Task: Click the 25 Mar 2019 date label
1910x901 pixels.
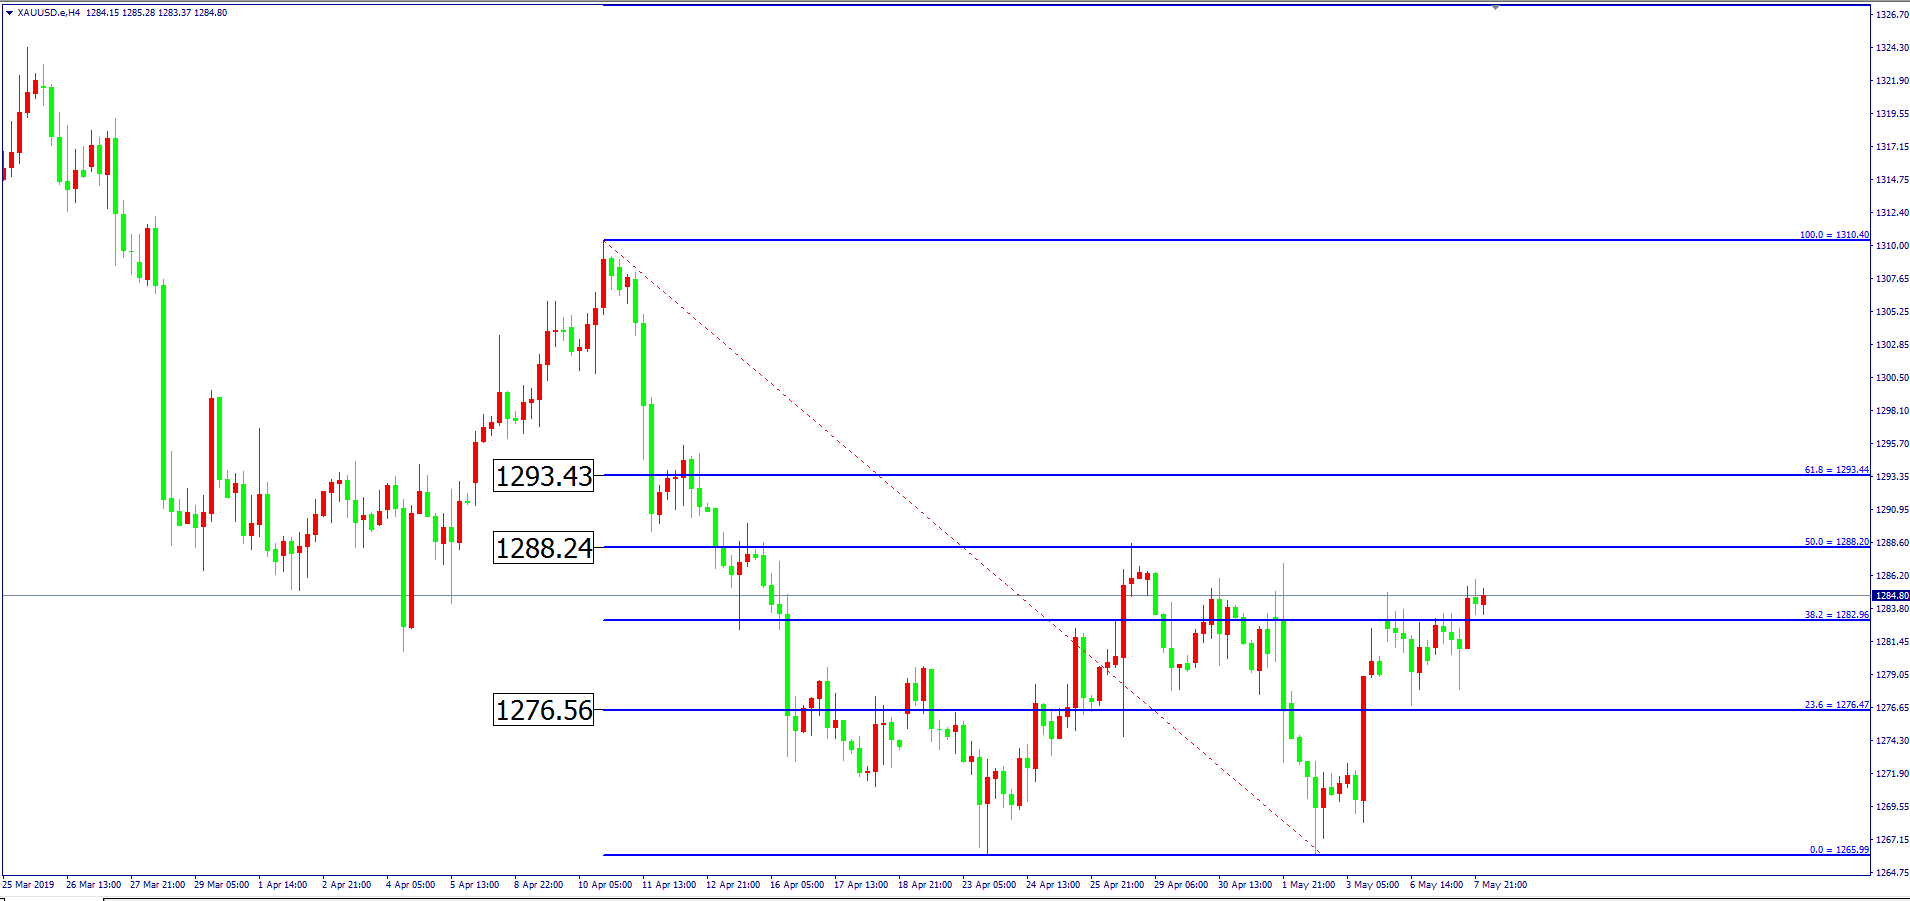Action: [29, 885]
